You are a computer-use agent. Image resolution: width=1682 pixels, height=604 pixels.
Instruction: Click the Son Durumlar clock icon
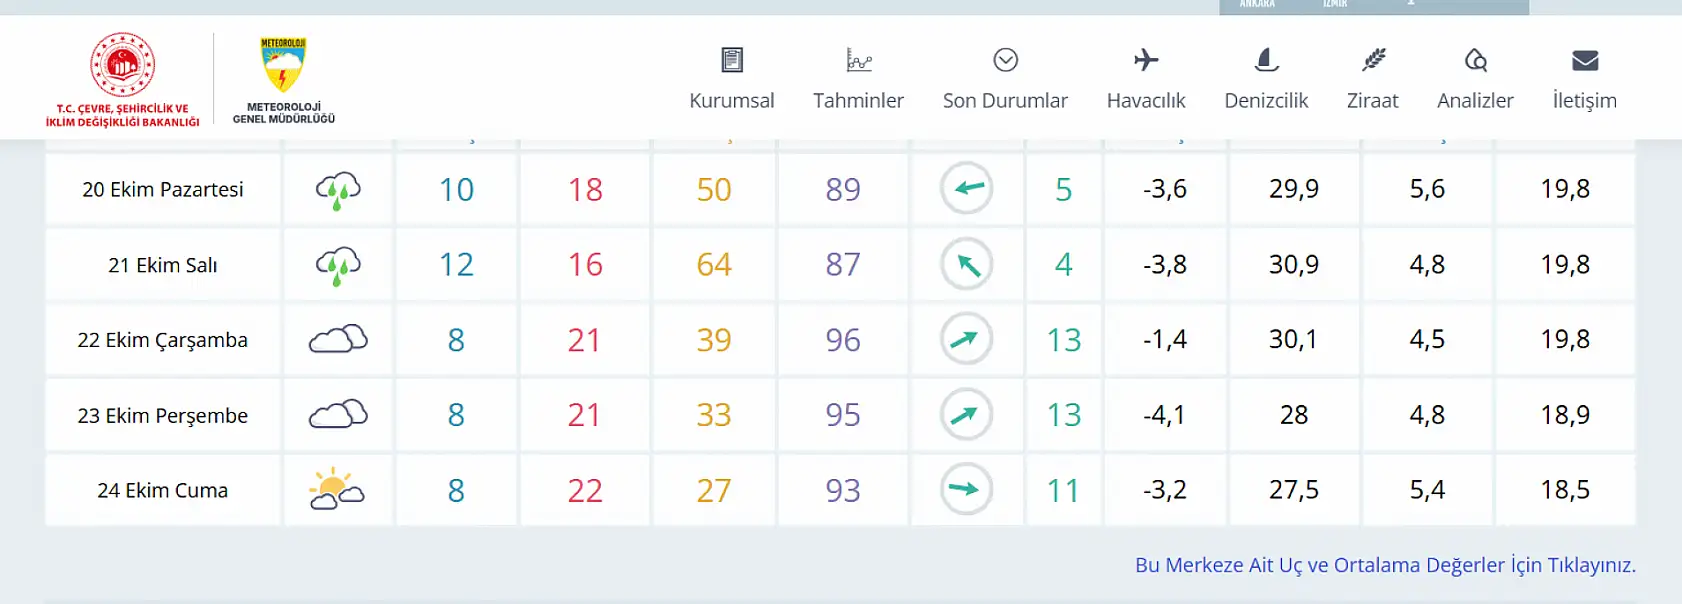1006,60
